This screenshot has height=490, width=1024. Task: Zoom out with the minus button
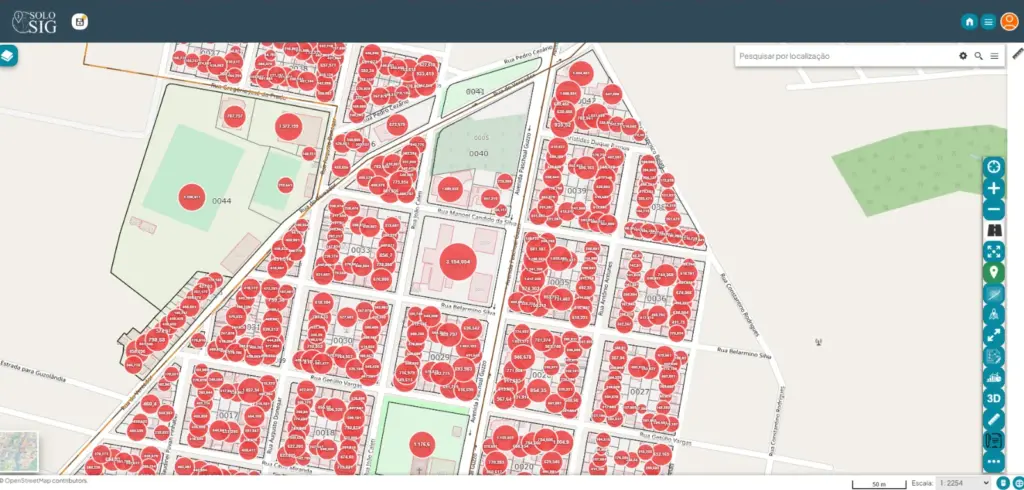(993, 209)
